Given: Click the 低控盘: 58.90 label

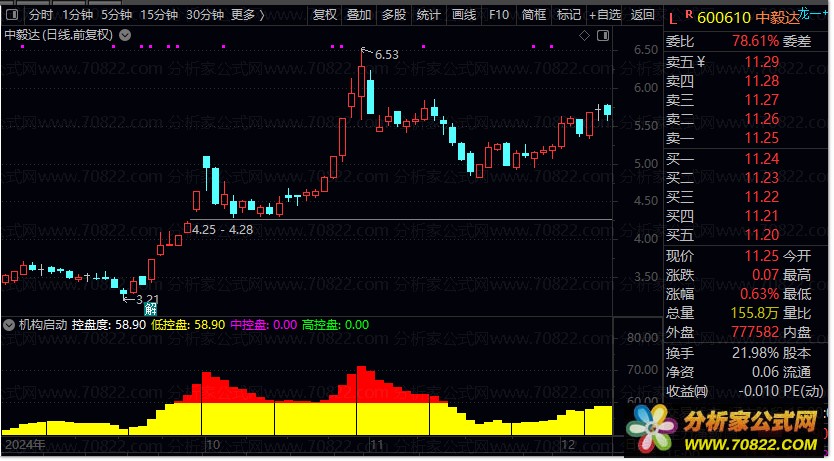Looking at the screenshot, I should pyautogui.click(x=188, y=325).
